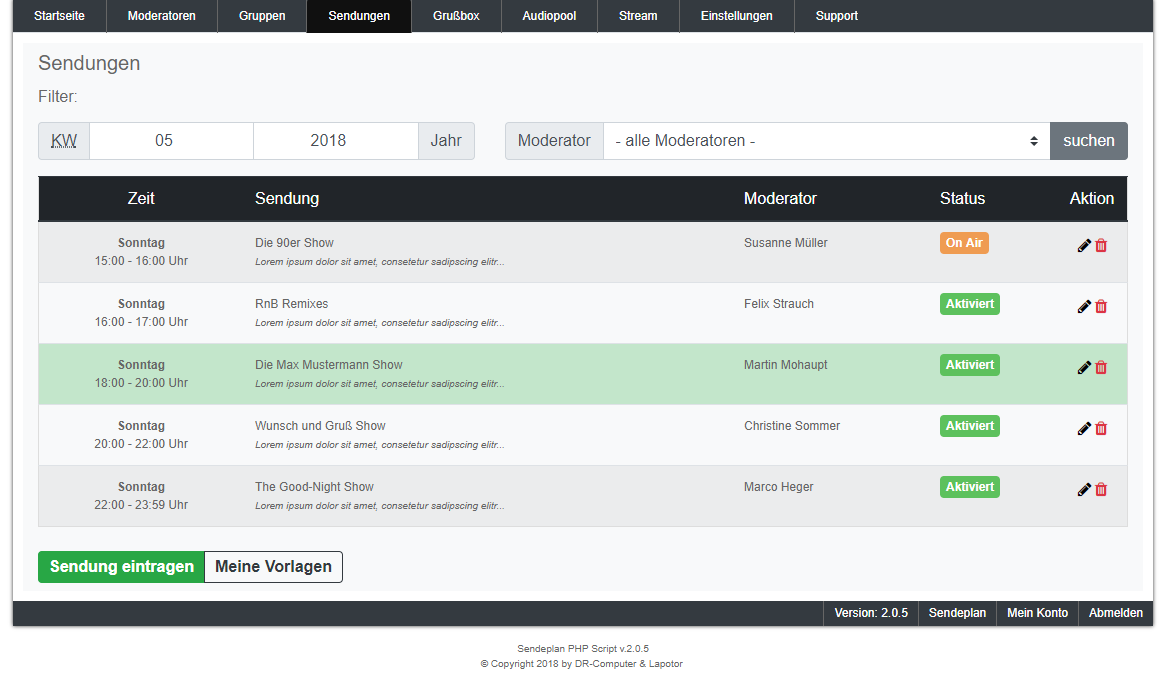Click the Abmelden link in footer
Image resolution: width=1166 pixels, height=681 pixels.
[x=1115, y=613]
